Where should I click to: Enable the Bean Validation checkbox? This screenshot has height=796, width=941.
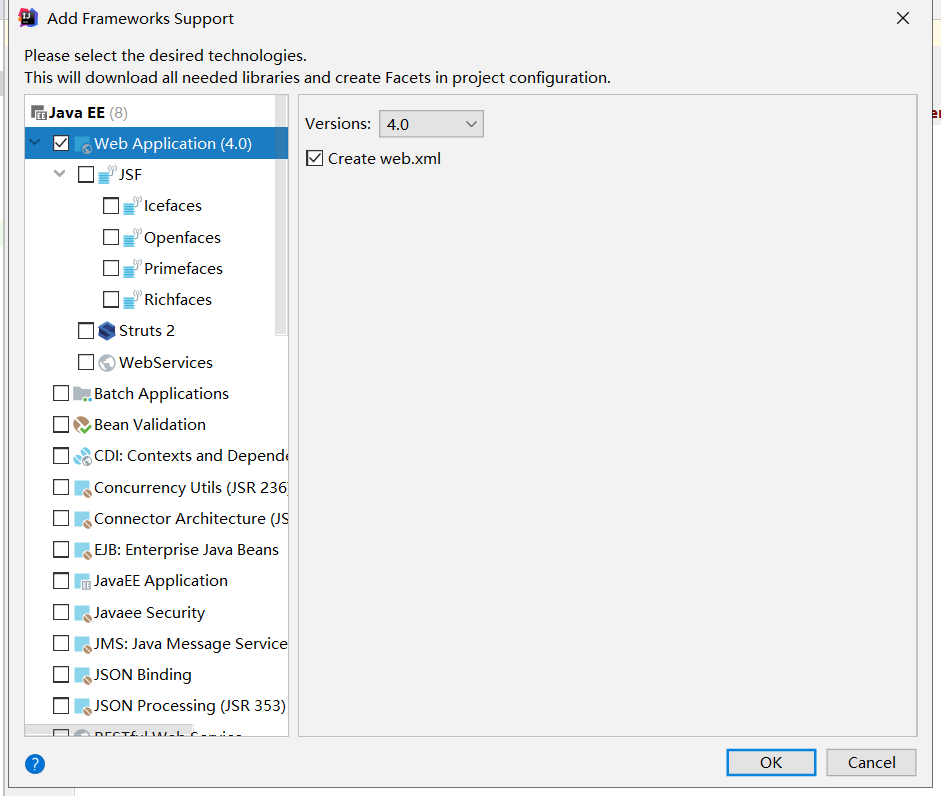[x=61, y=424]
